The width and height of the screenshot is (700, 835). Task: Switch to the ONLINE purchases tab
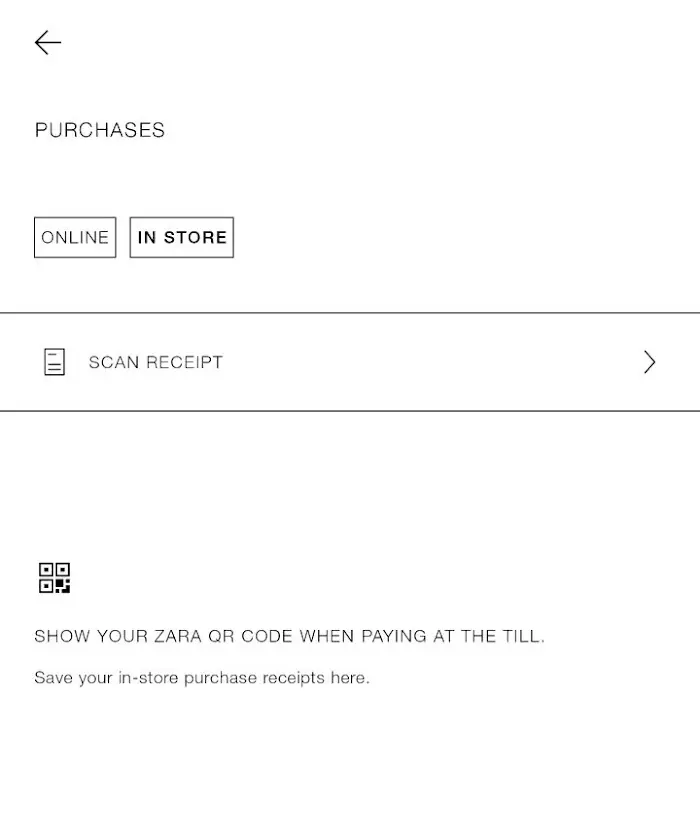[75, 238]
